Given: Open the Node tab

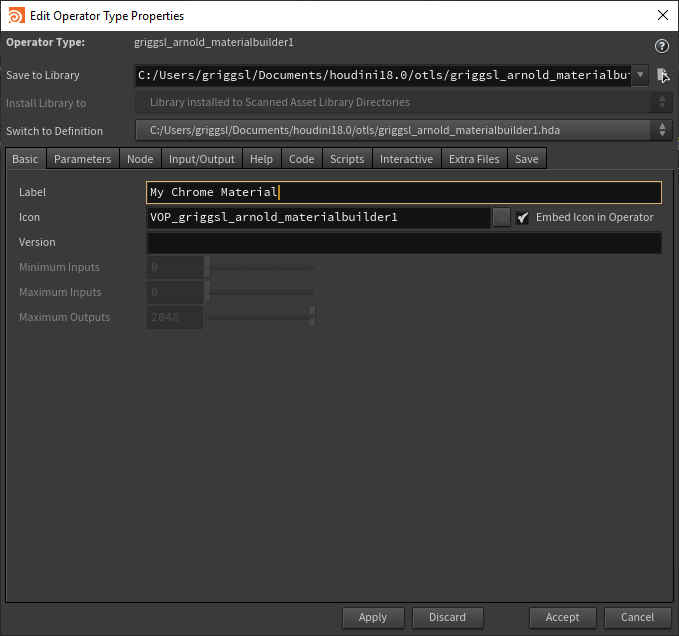Looking at the screenshot, I should coord(140,159).
